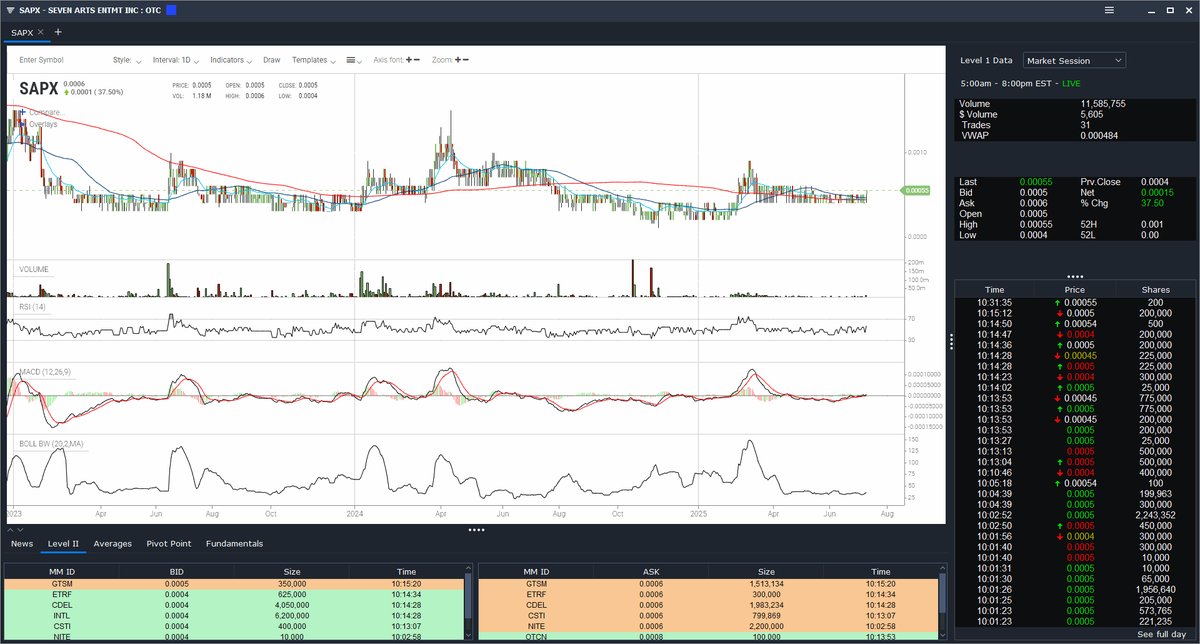This screenshot has height=644, width=1200.
Task: Open the hamburger menu in the title bar
Action: (1109, 10)
